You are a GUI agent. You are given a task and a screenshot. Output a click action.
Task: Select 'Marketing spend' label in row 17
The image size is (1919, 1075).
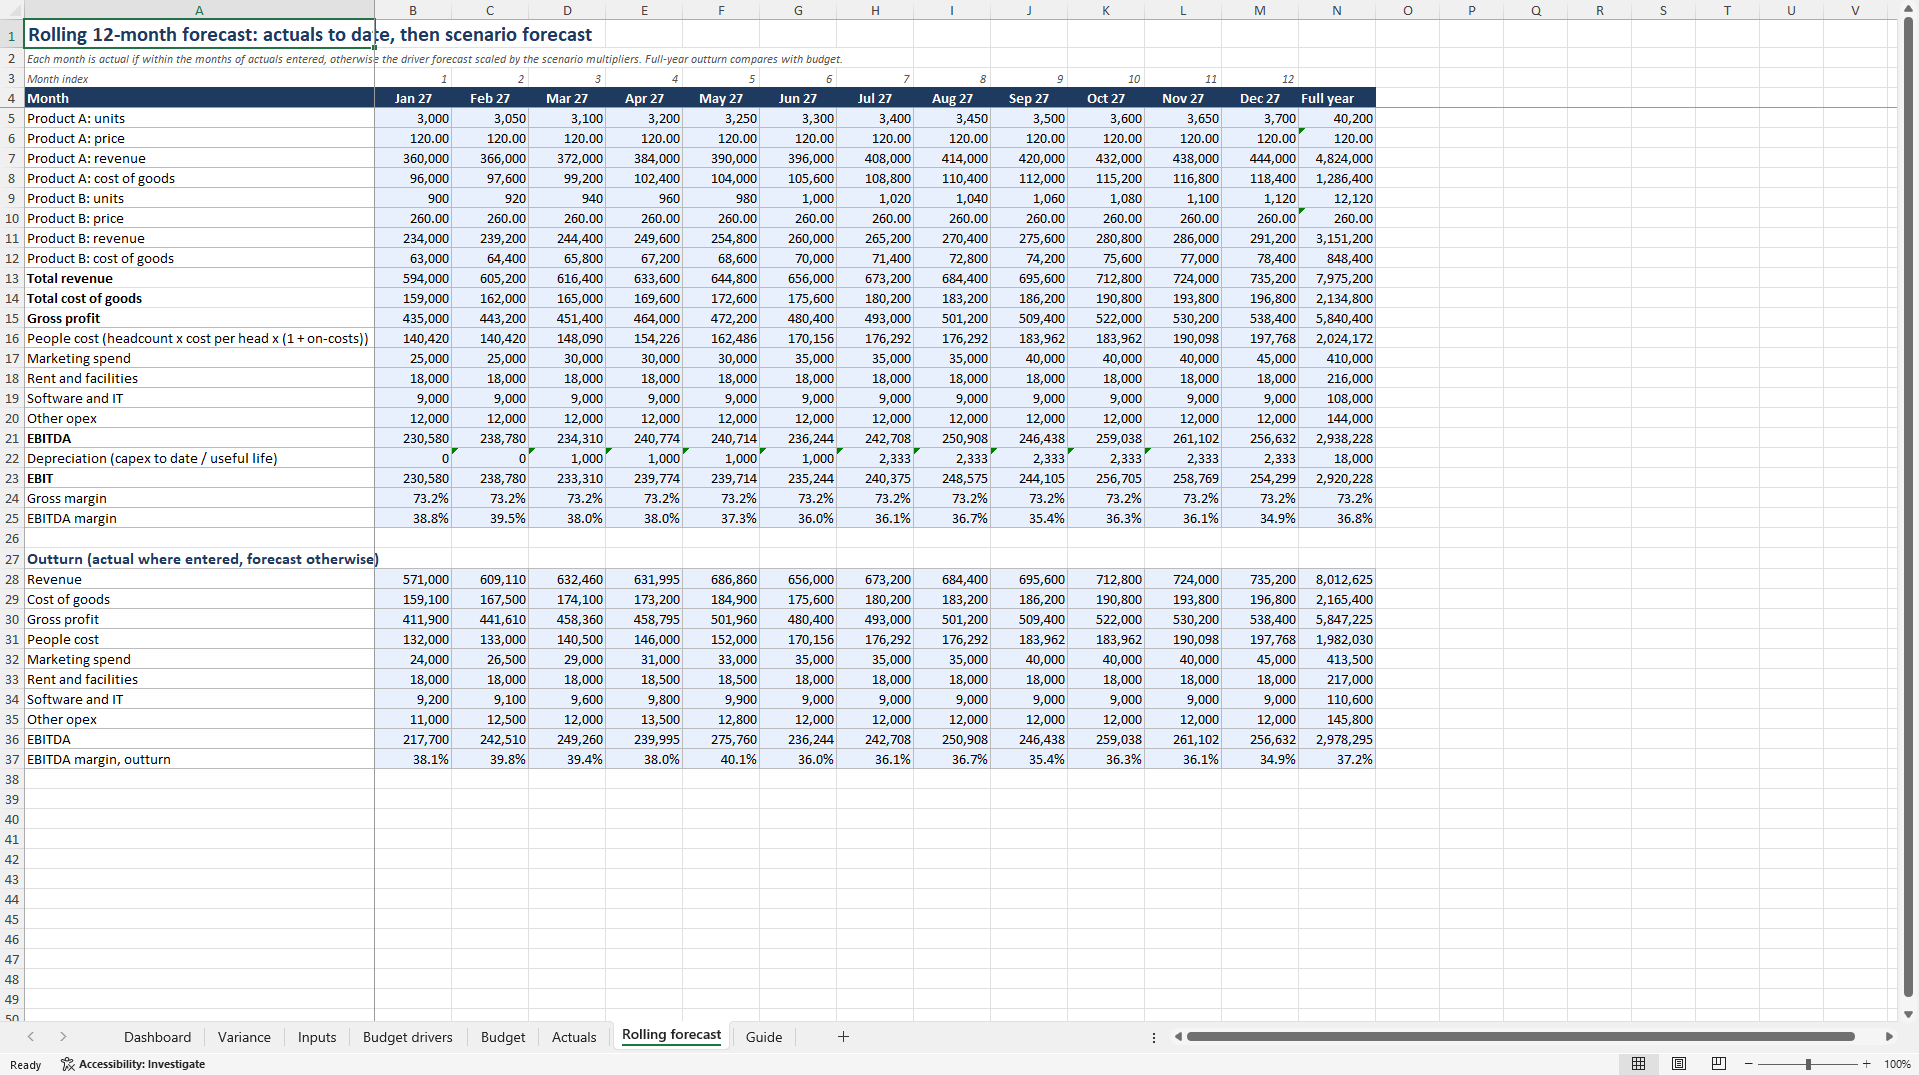199,358
